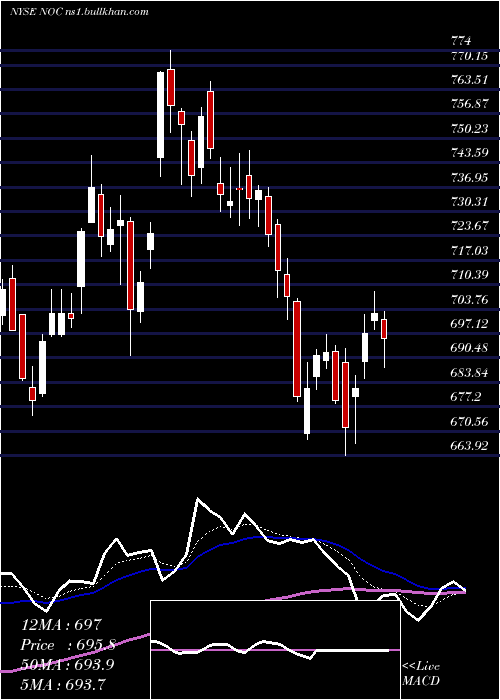The image size is (500, 700).
Task: Click the 12MA : 697 indicator text
Action: 62,624
